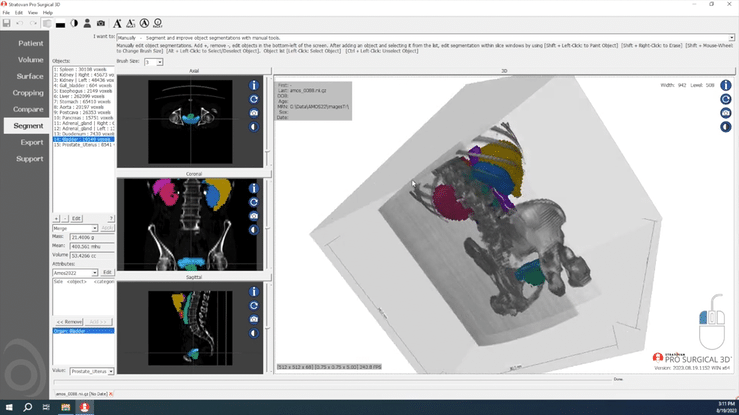739x415 pixels.
Task: Click the info icon on the Axial view
Action: tap(254, 86)
